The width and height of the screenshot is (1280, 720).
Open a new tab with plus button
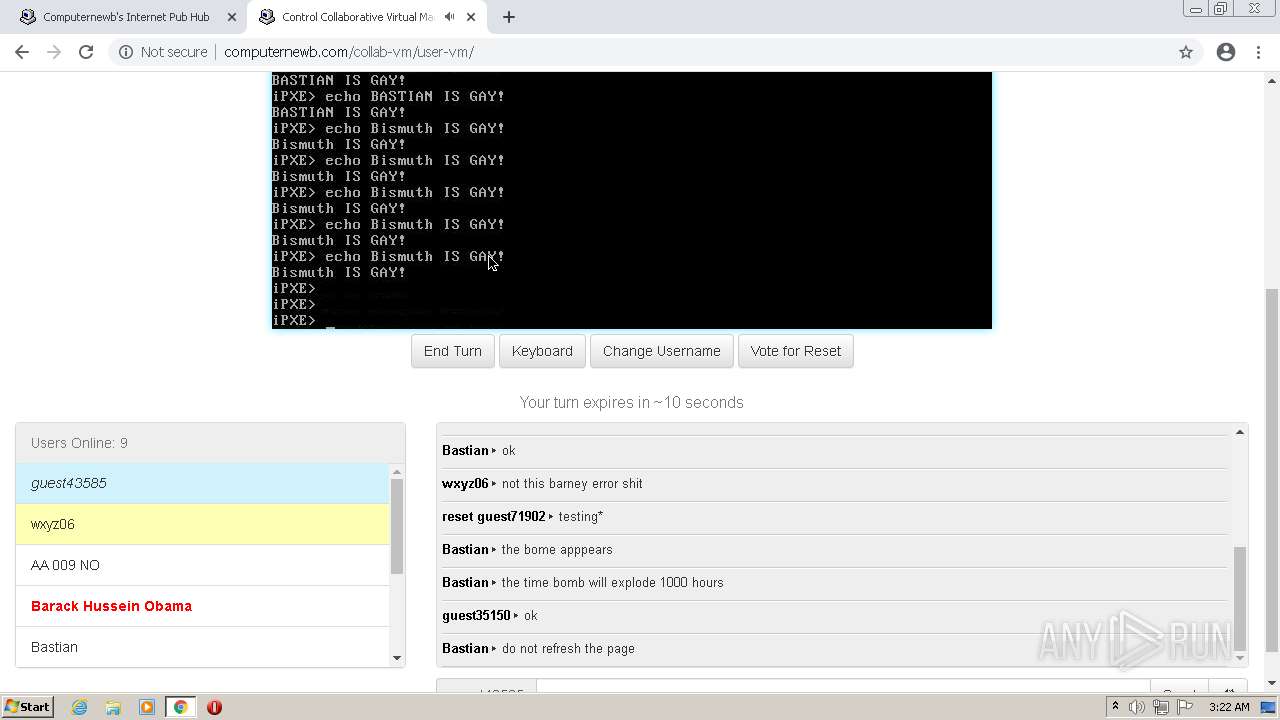point(508,17)
